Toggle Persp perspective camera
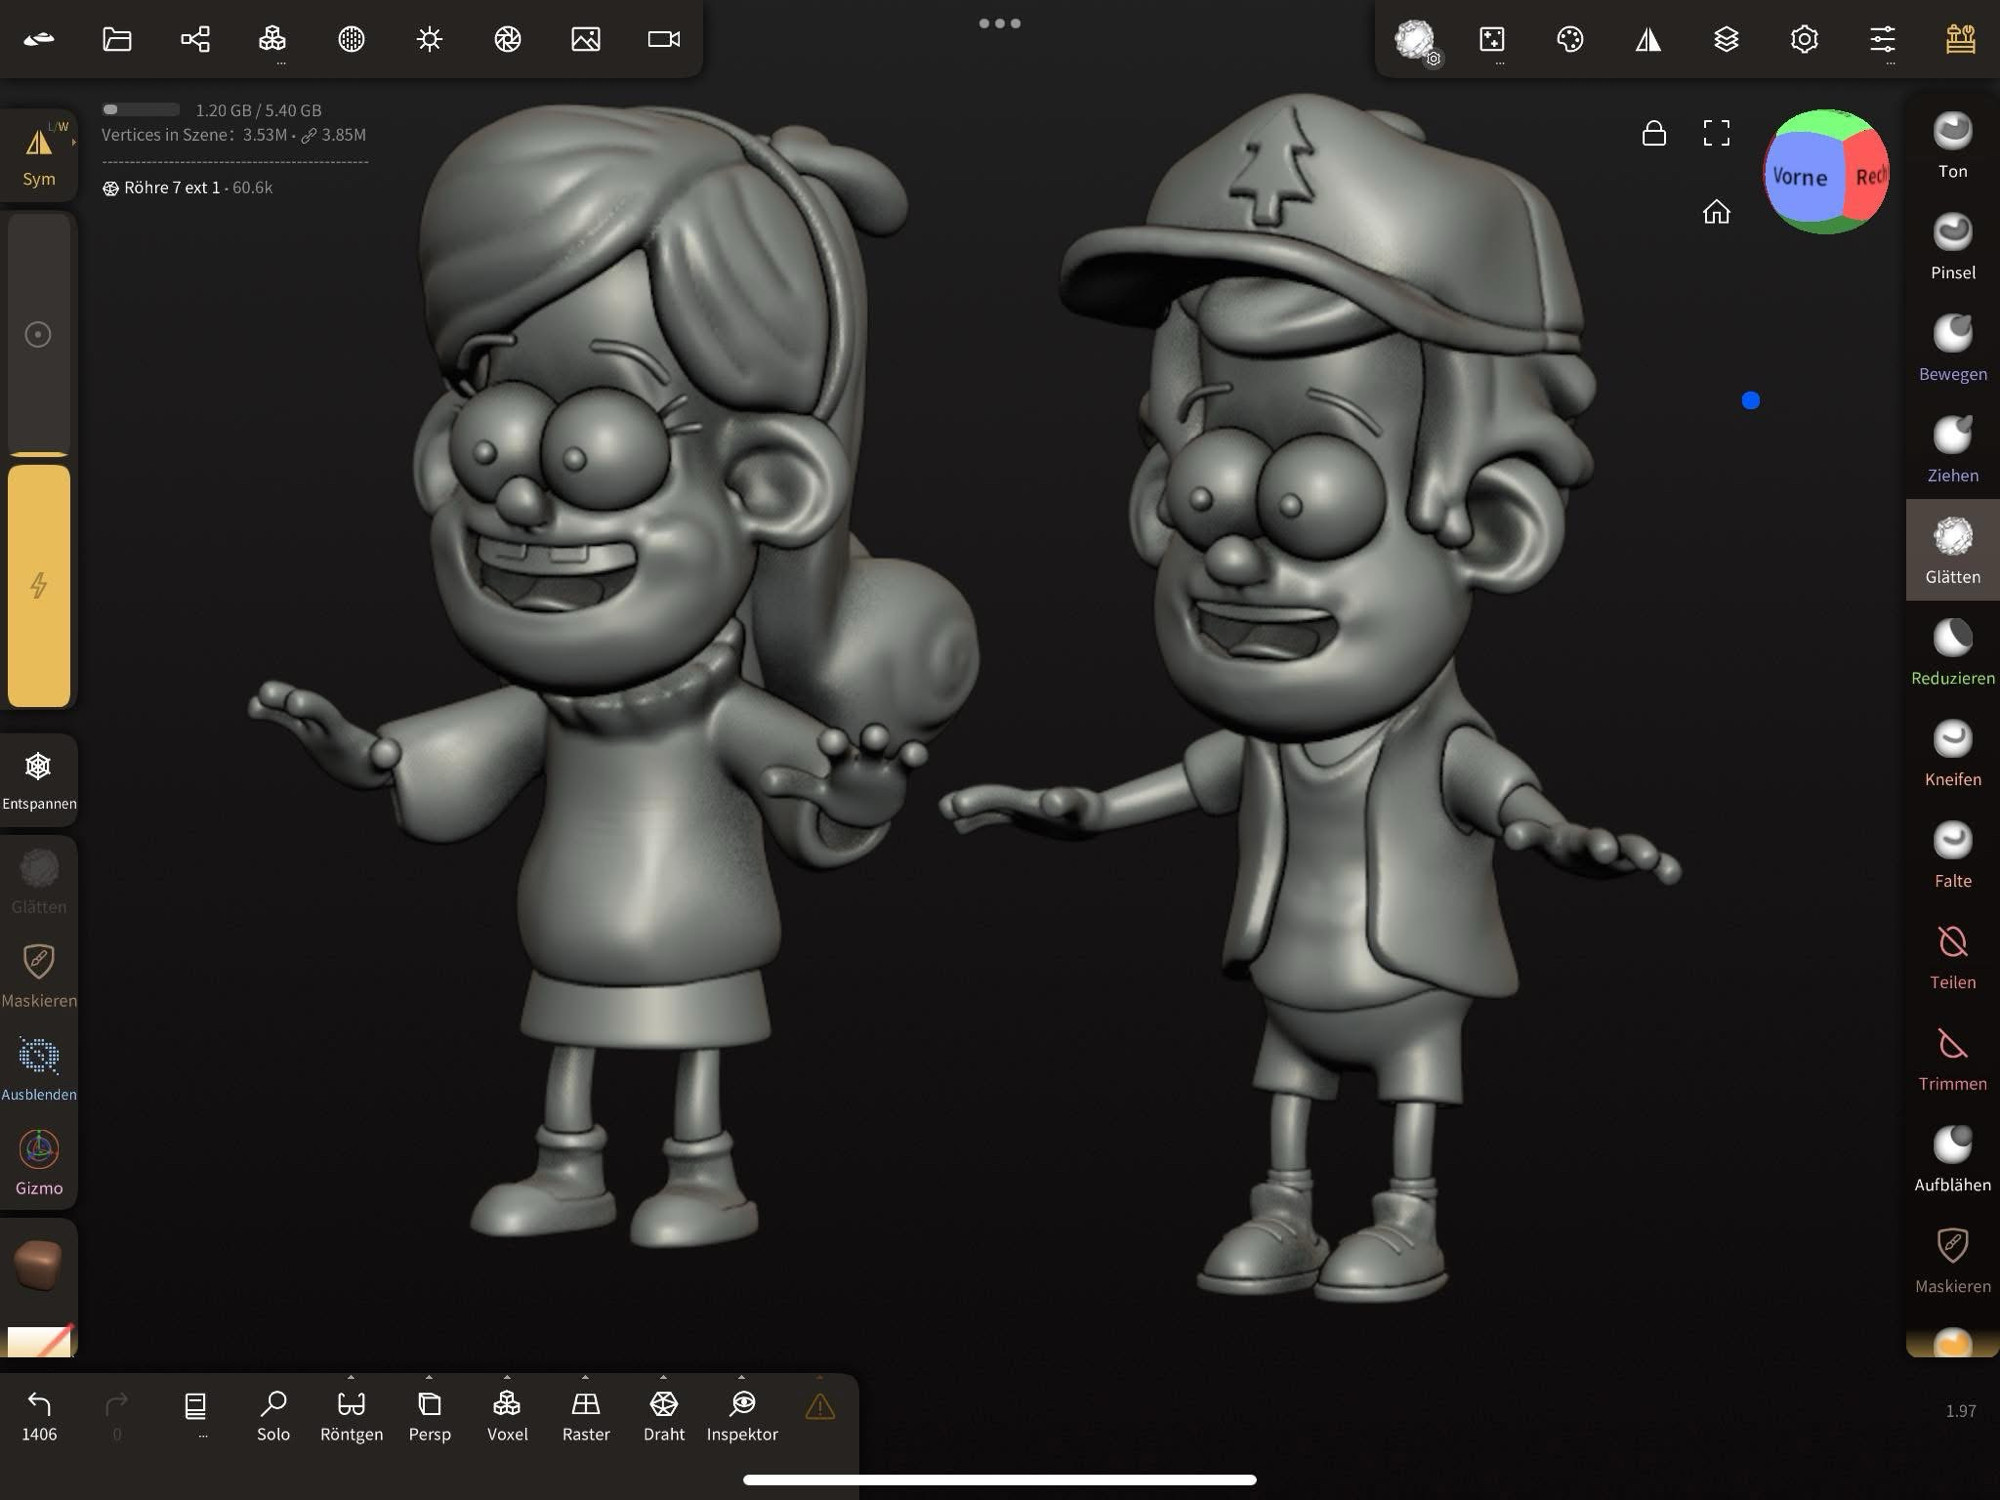 click(429, 1416)
